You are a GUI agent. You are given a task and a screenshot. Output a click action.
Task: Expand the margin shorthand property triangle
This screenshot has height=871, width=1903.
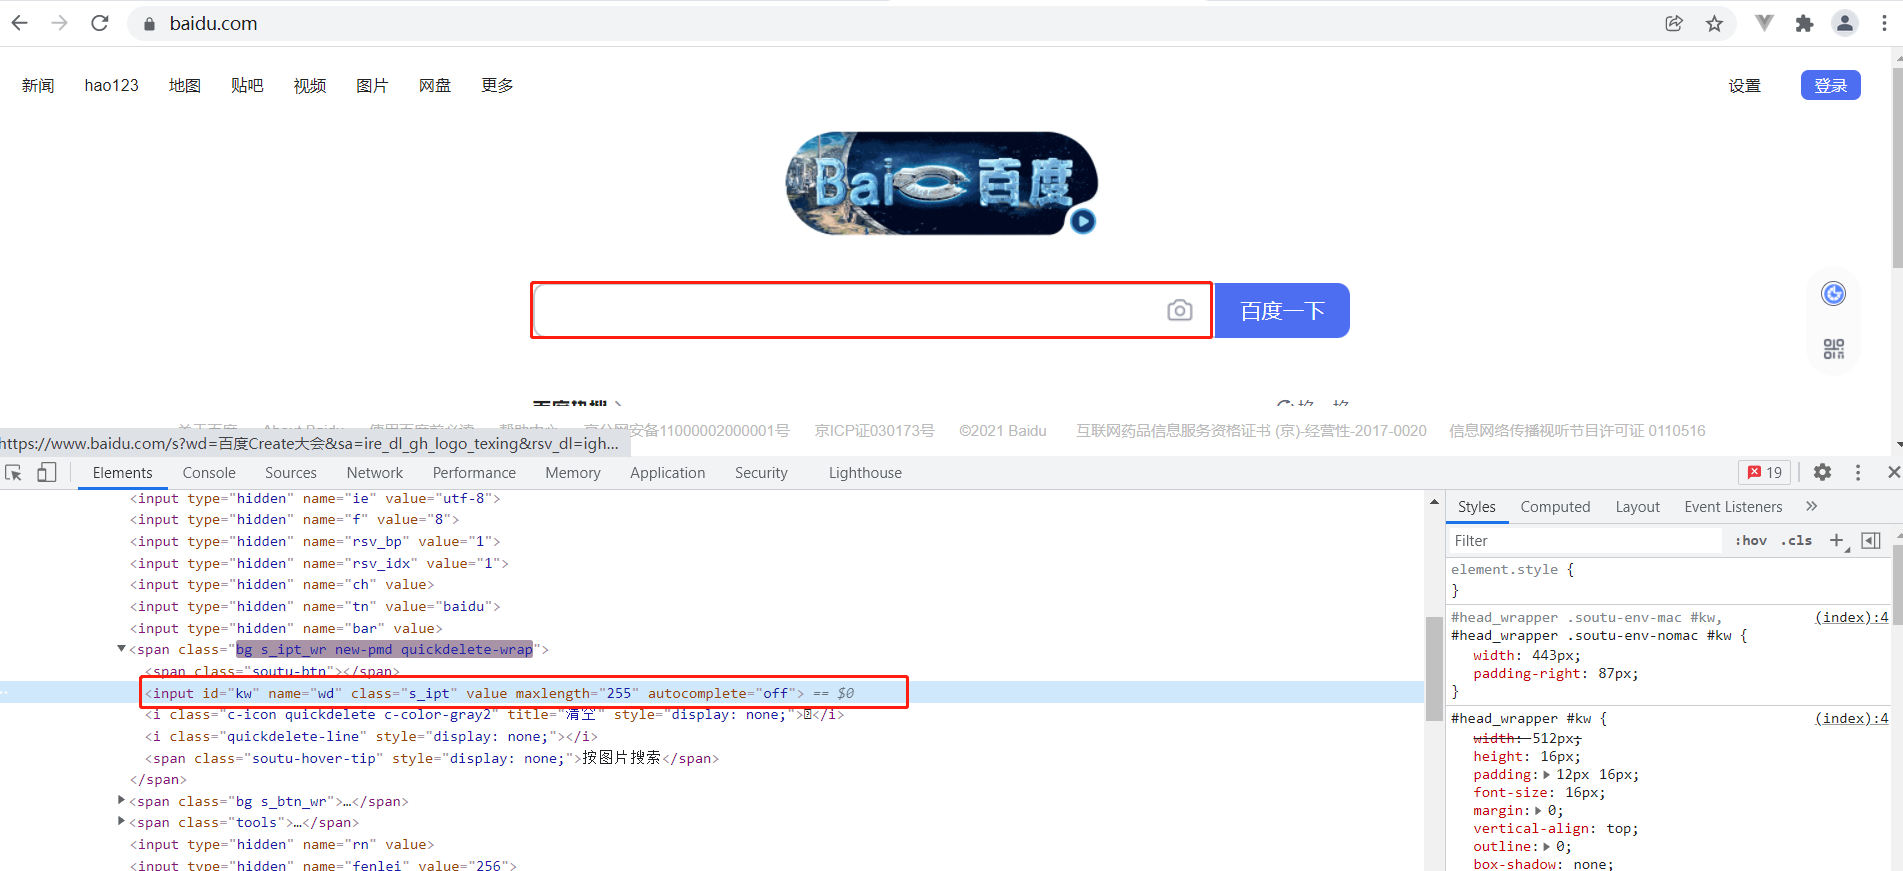click(1539, 810)
